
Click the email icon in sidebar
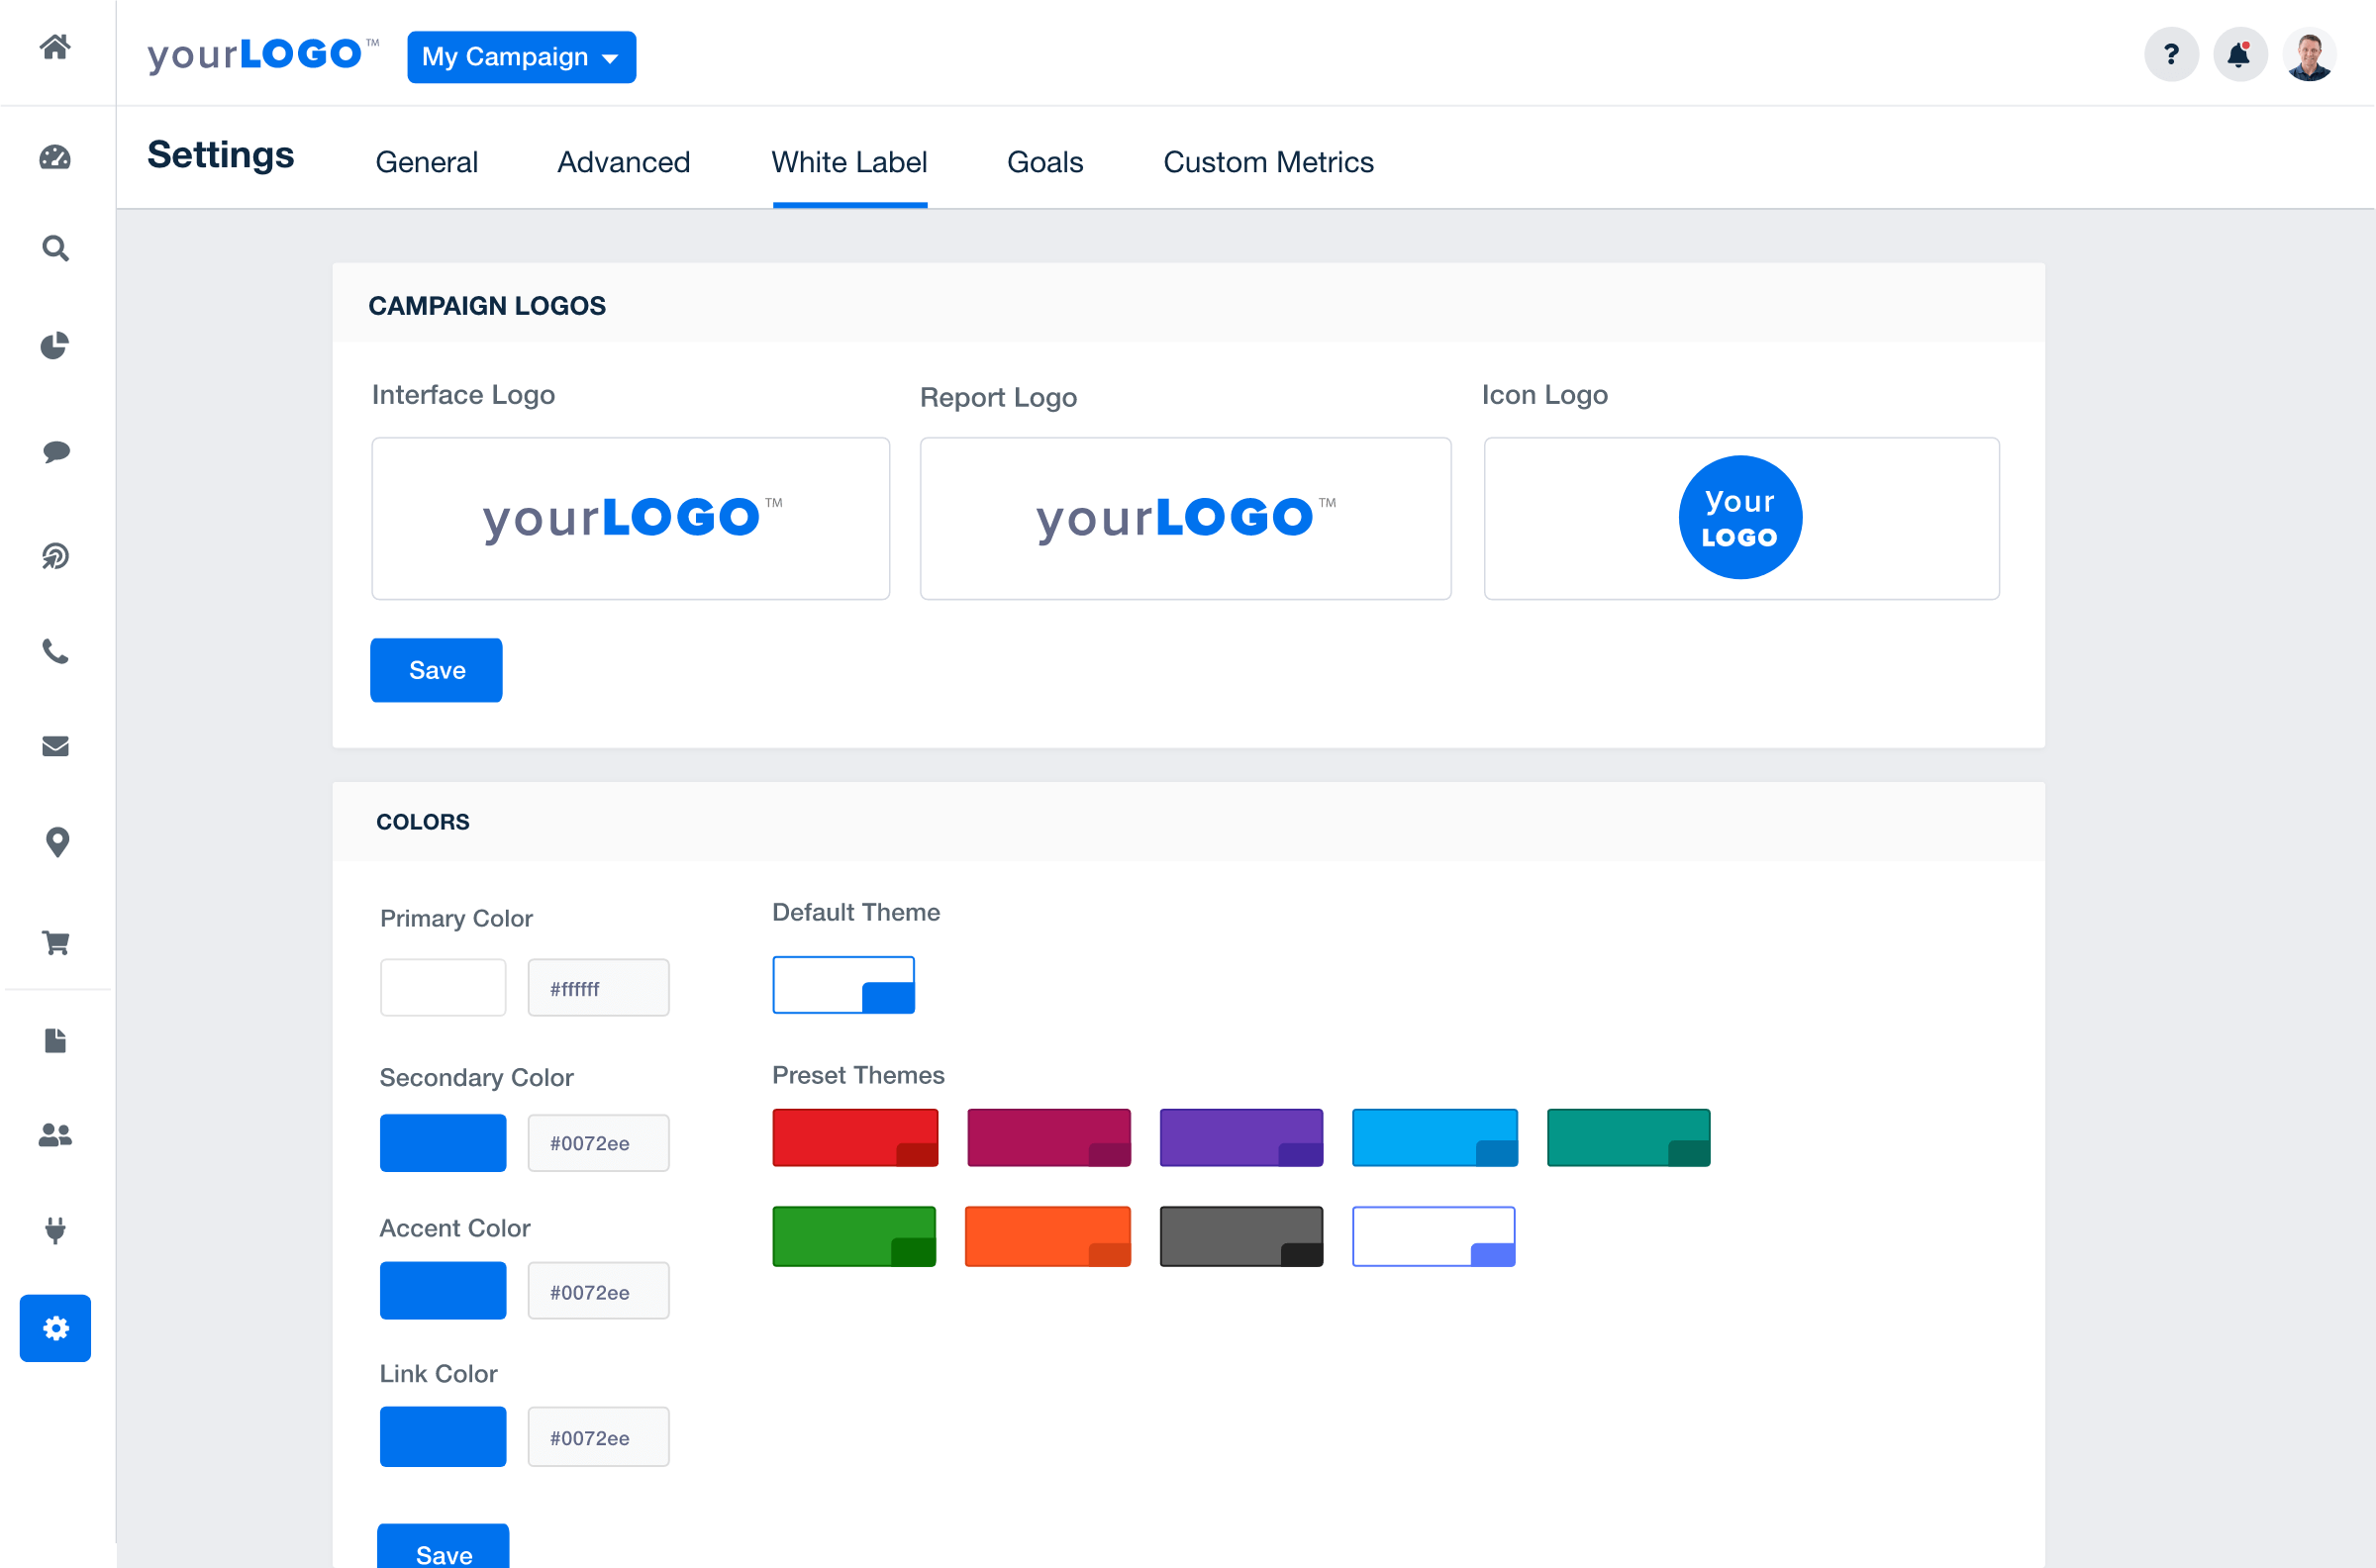coord(54,745)
